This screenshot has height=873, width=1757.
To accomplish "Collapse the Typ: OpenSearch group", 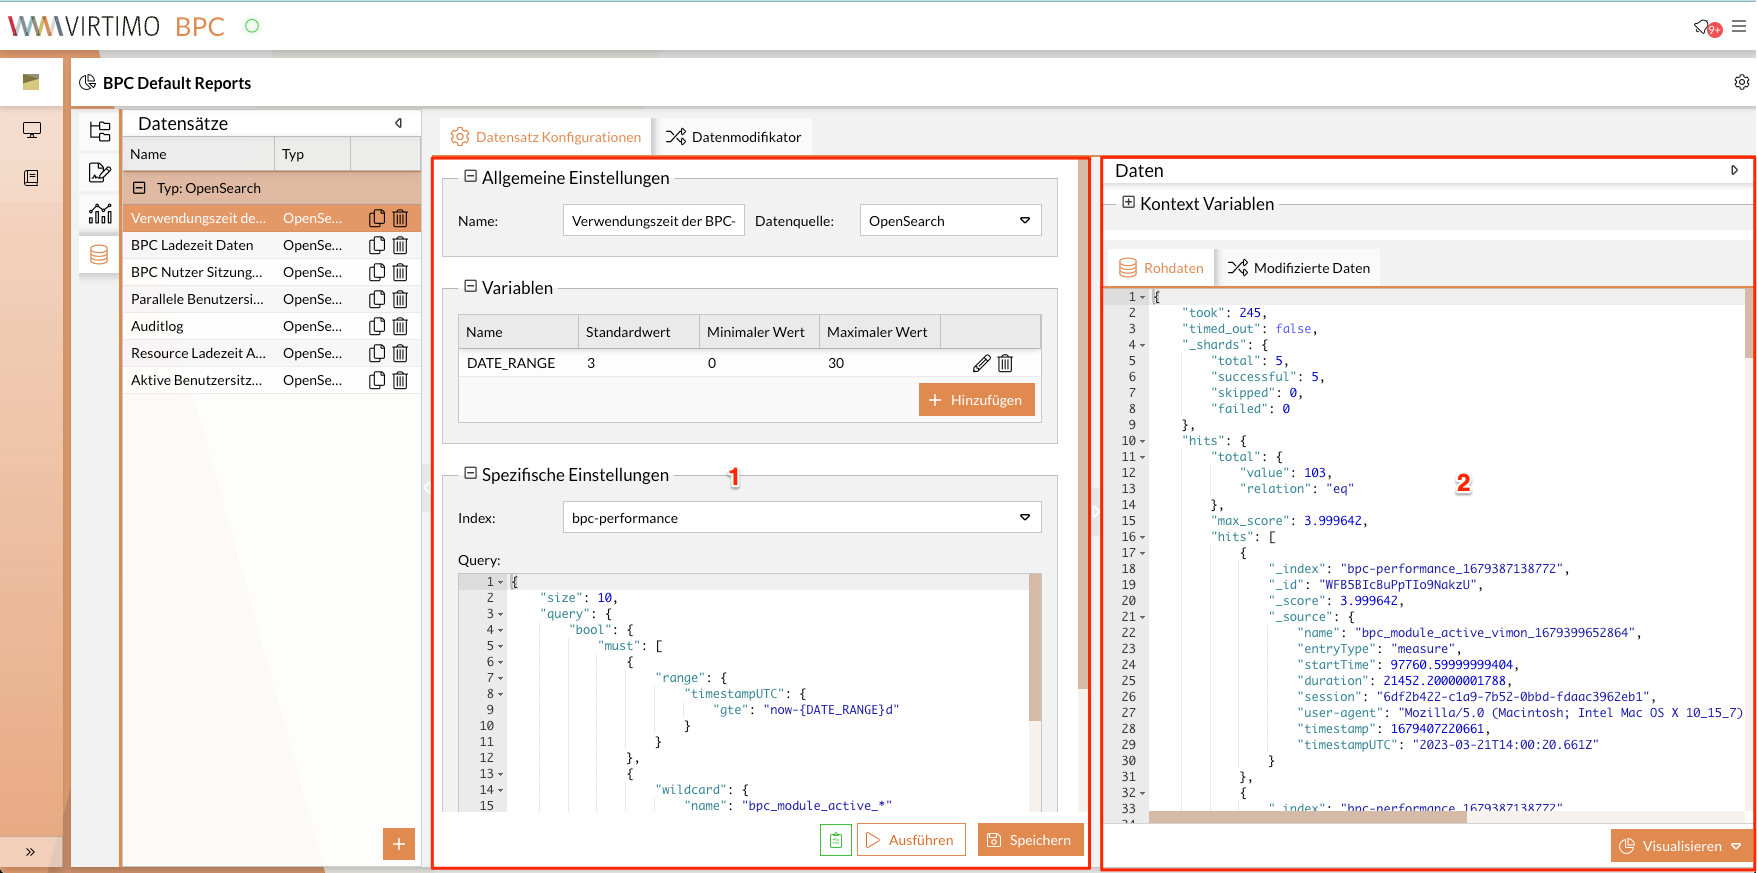I will point(140,188).
